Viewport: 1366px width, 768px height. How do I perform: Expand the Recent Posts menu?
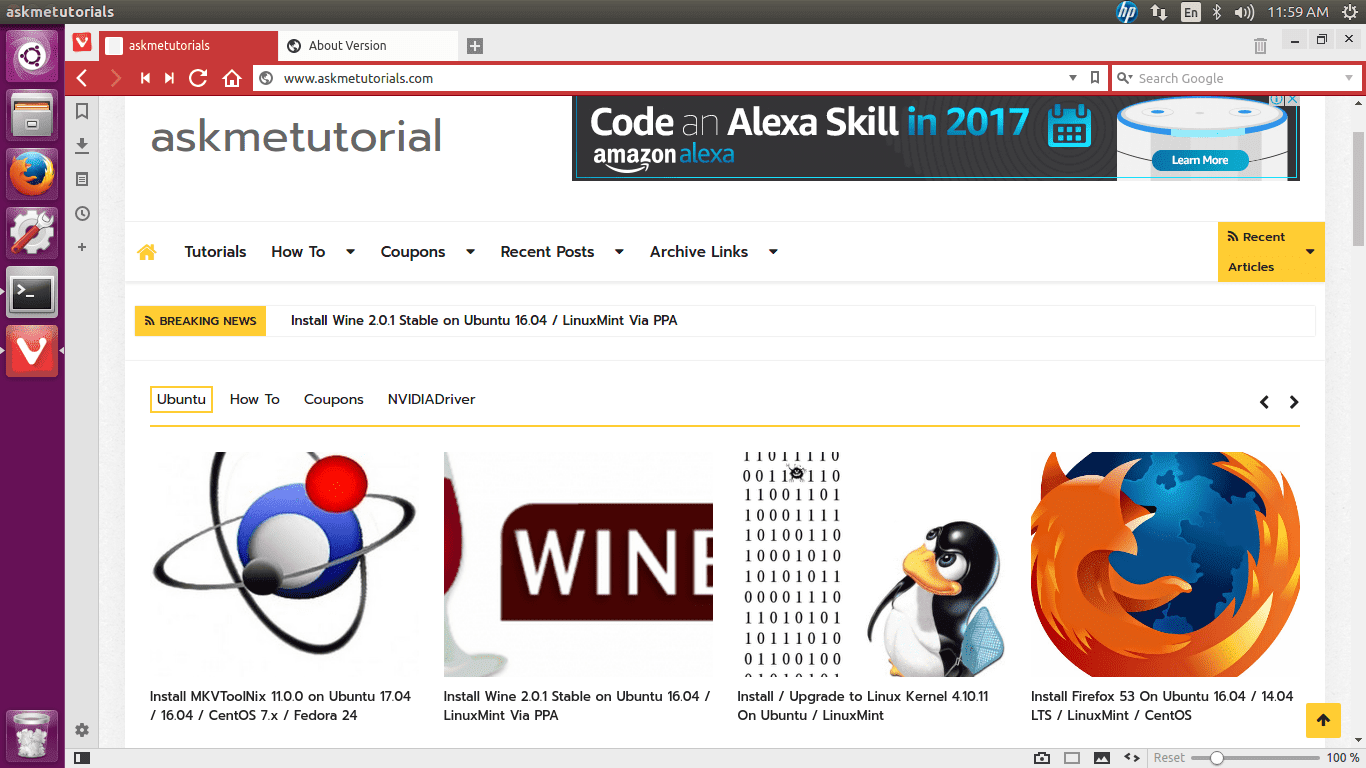619,252
